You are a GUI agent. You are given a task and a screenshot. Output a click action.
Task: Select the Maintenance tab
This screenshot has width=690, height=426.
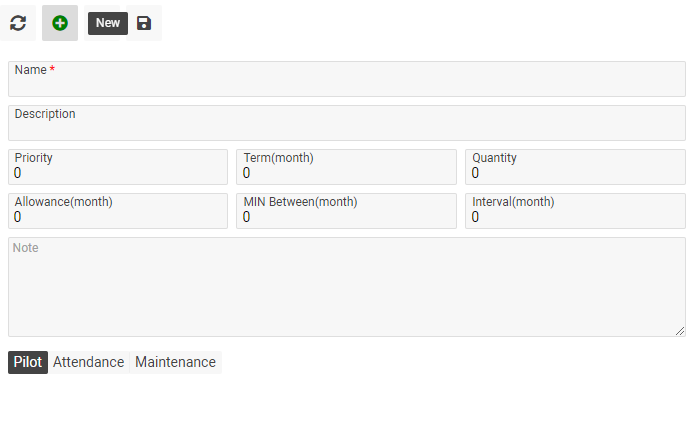pos(175,362)
